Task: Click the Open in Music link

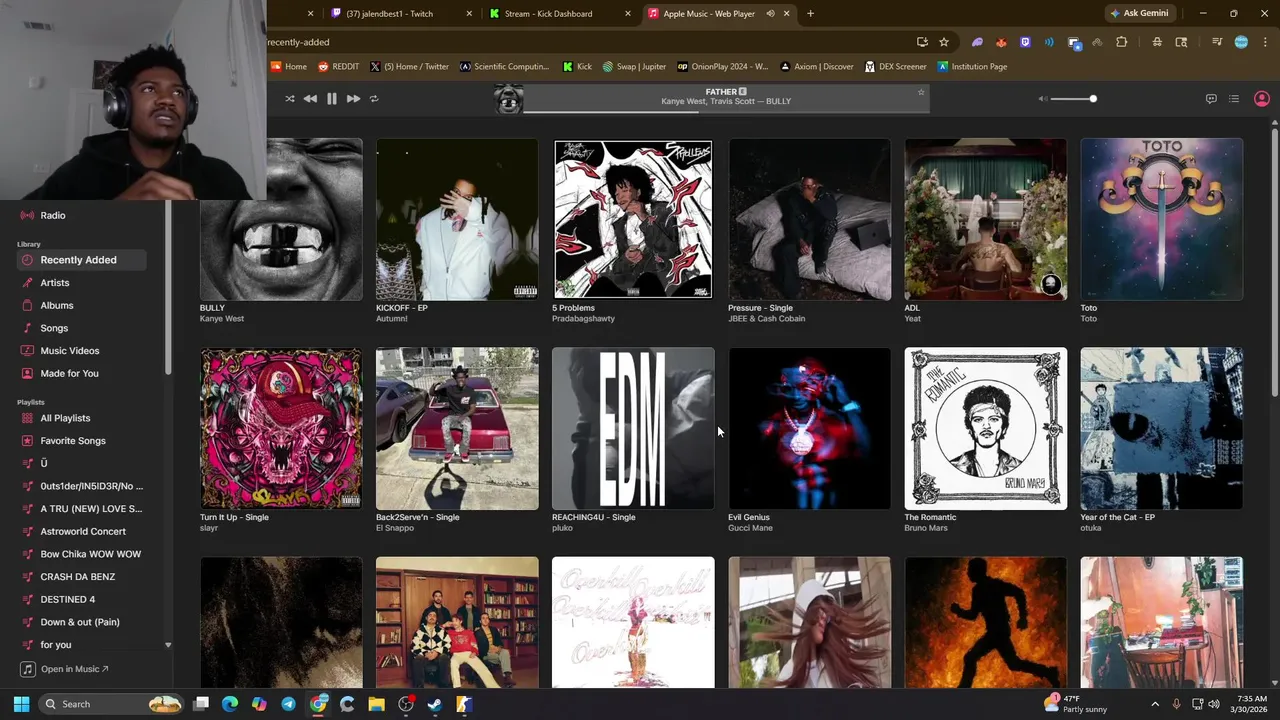Action: pyautogui.click(x=66, y=669)
